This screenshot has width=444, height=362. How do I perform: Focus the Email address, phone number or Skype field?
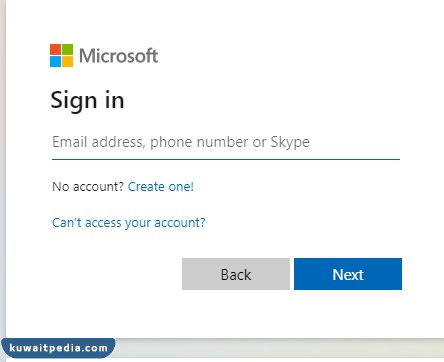point(226,143)
